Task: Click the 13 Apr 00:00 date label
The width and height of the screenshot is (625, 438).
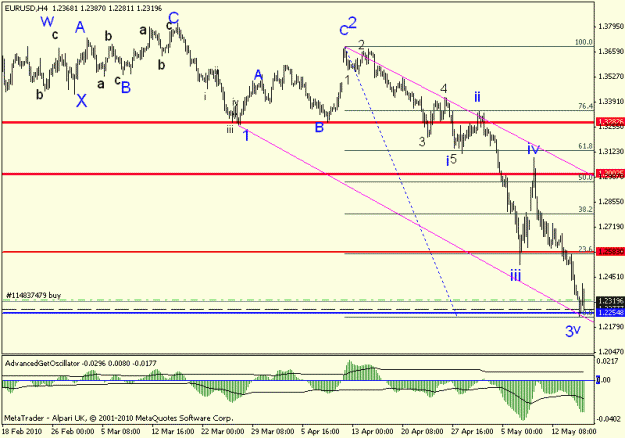Action: [x=373, y=432]
